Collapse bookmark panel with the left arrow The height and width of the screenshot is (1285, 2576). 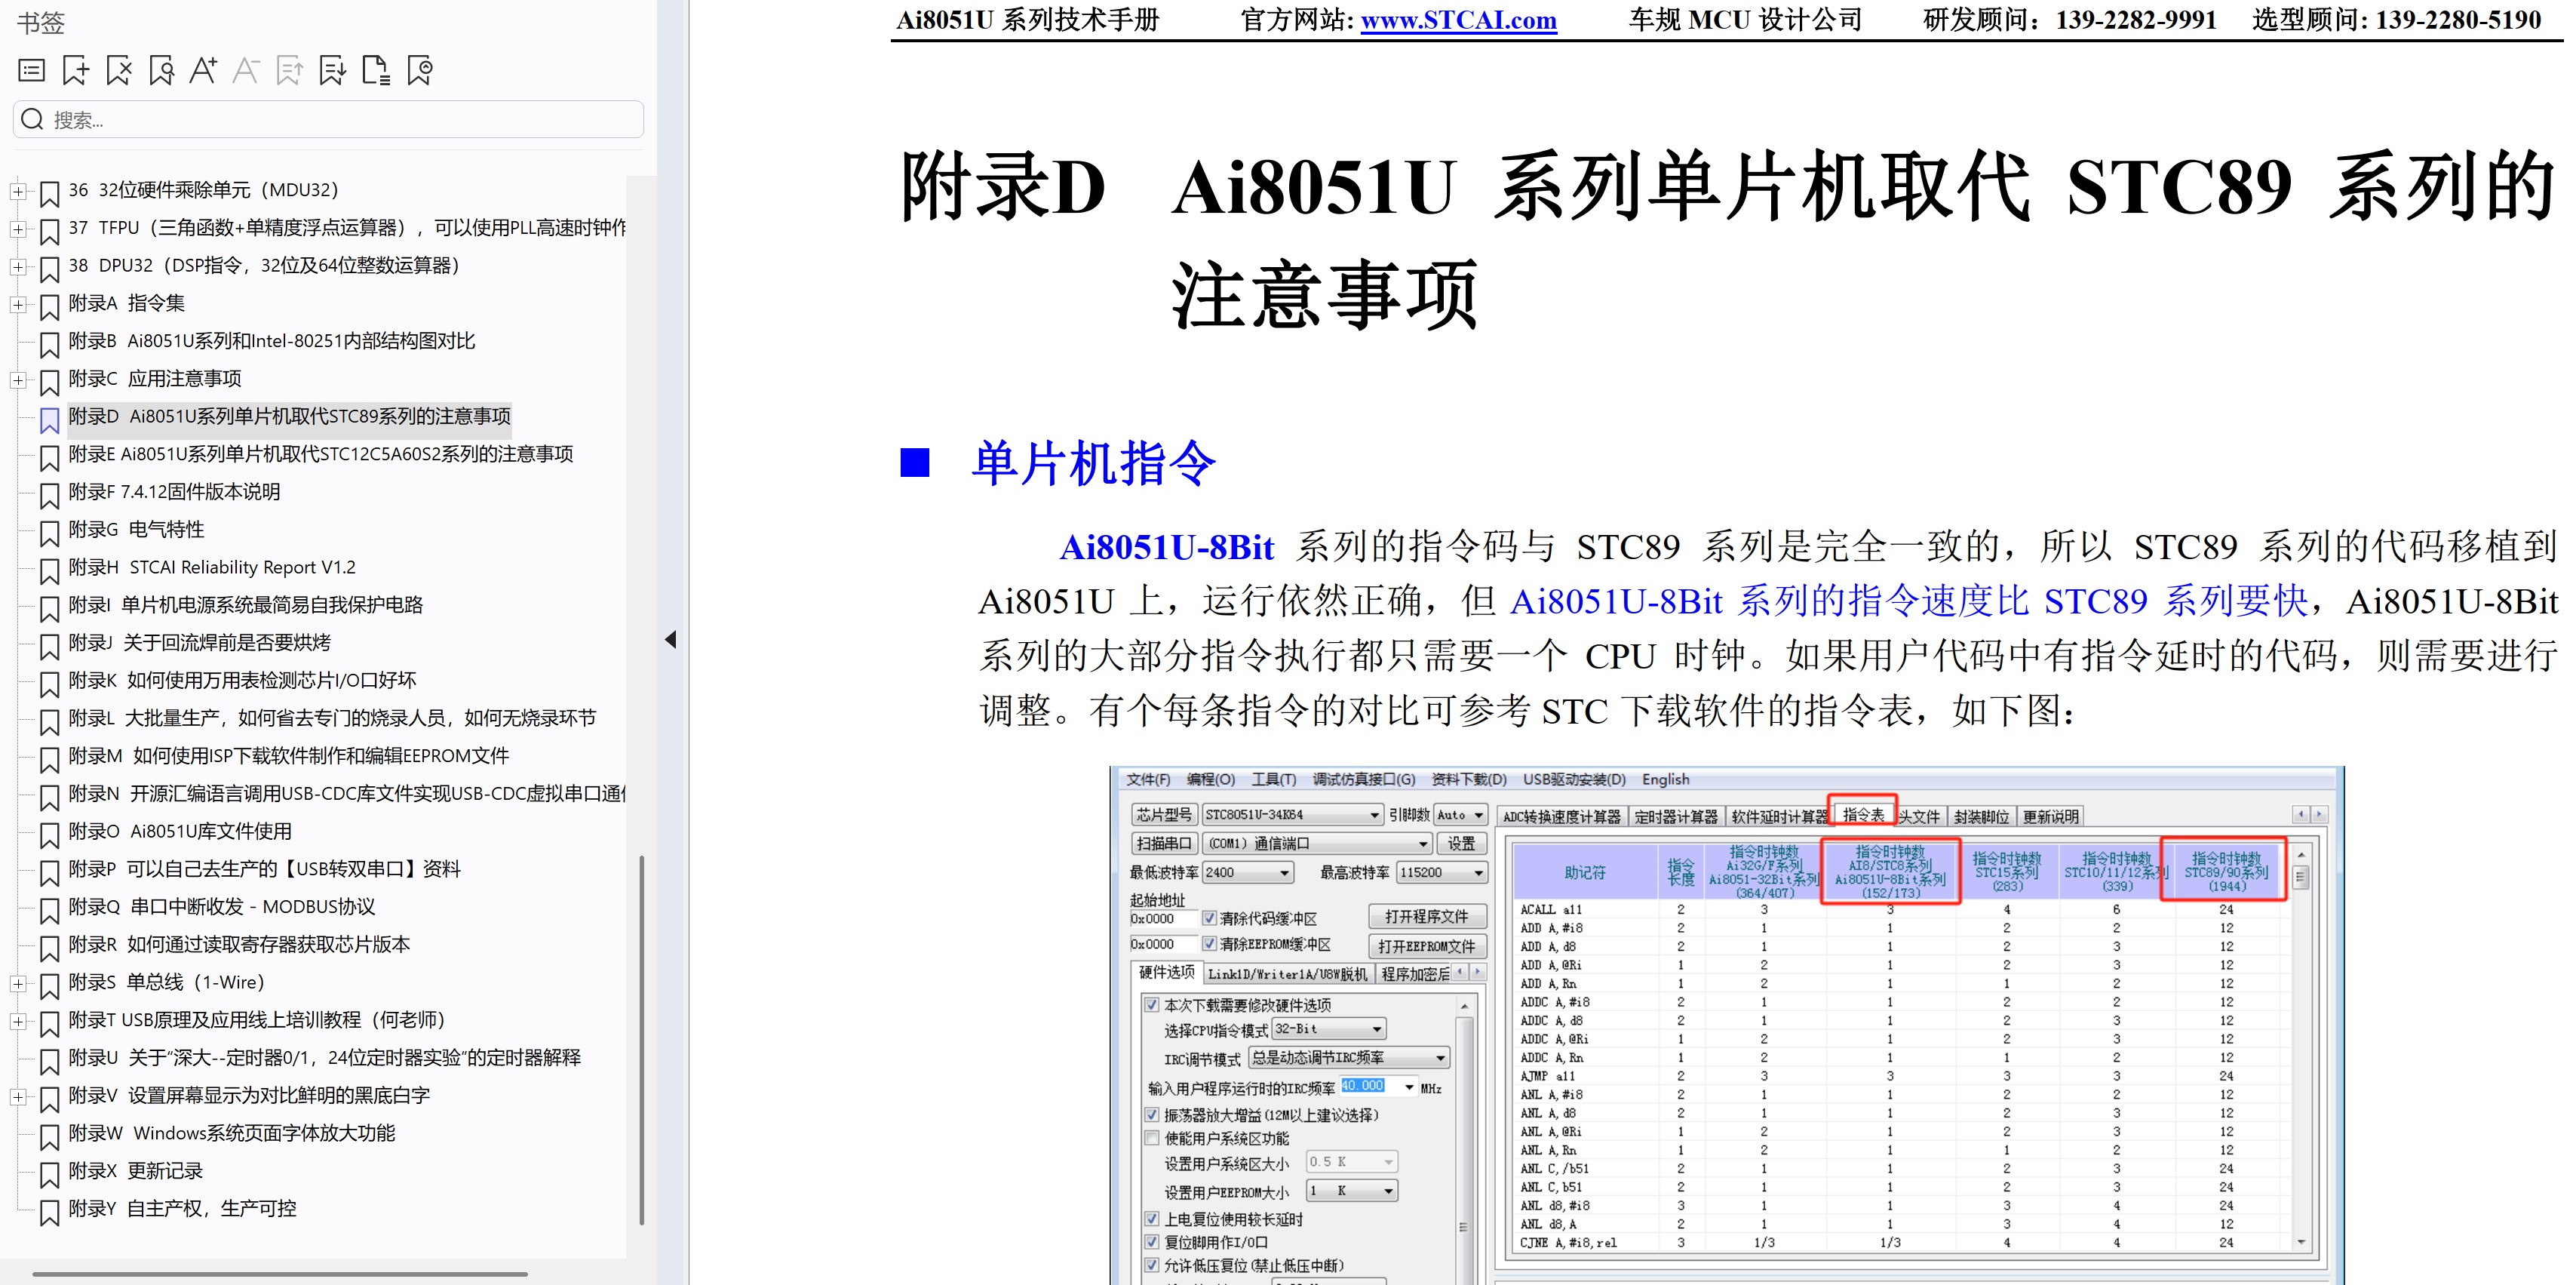(x=670, y=640)
